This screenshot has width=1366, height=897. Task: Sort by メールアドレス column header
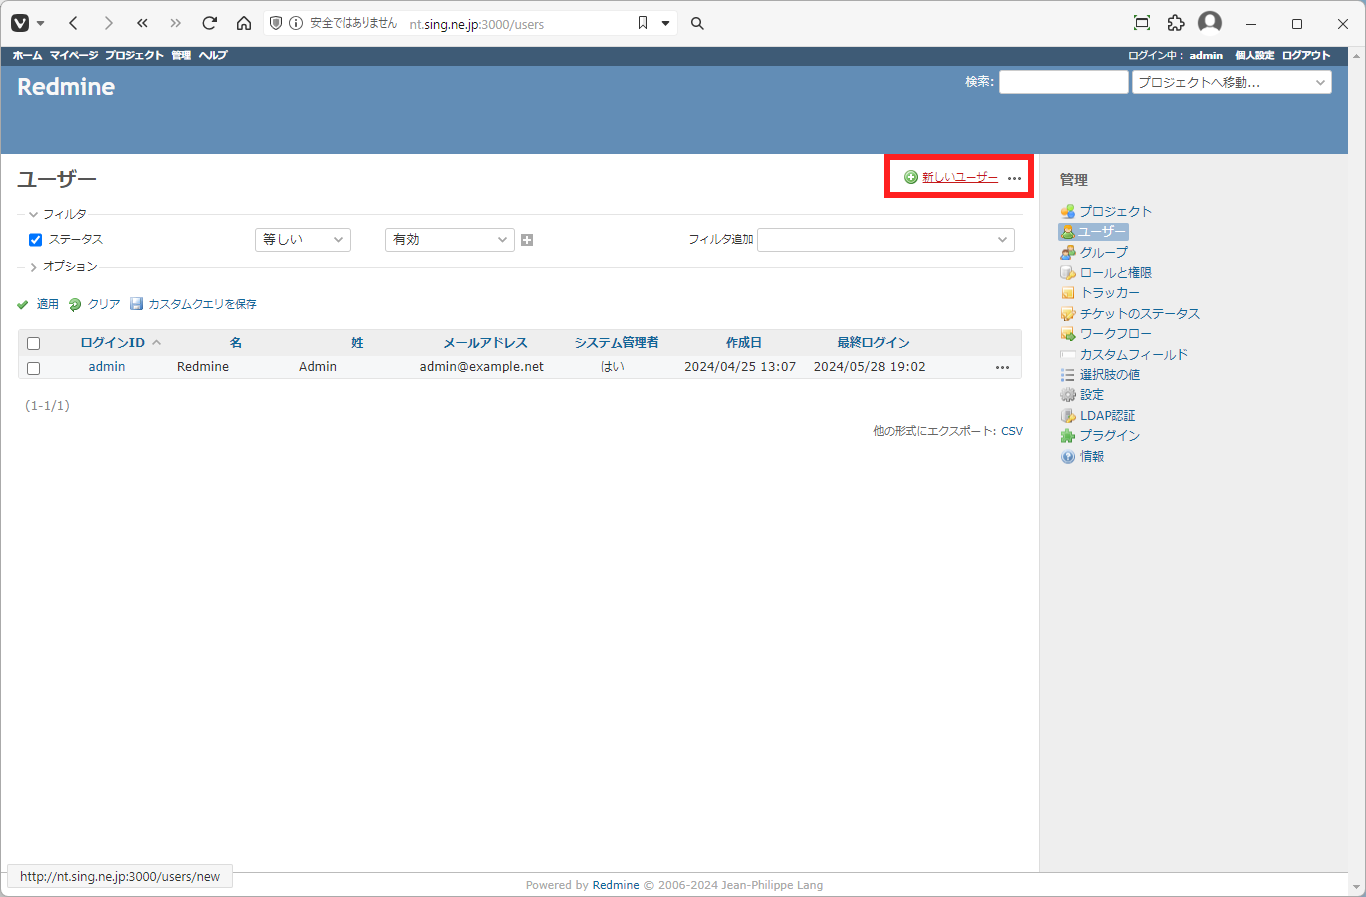click(485, 342)
